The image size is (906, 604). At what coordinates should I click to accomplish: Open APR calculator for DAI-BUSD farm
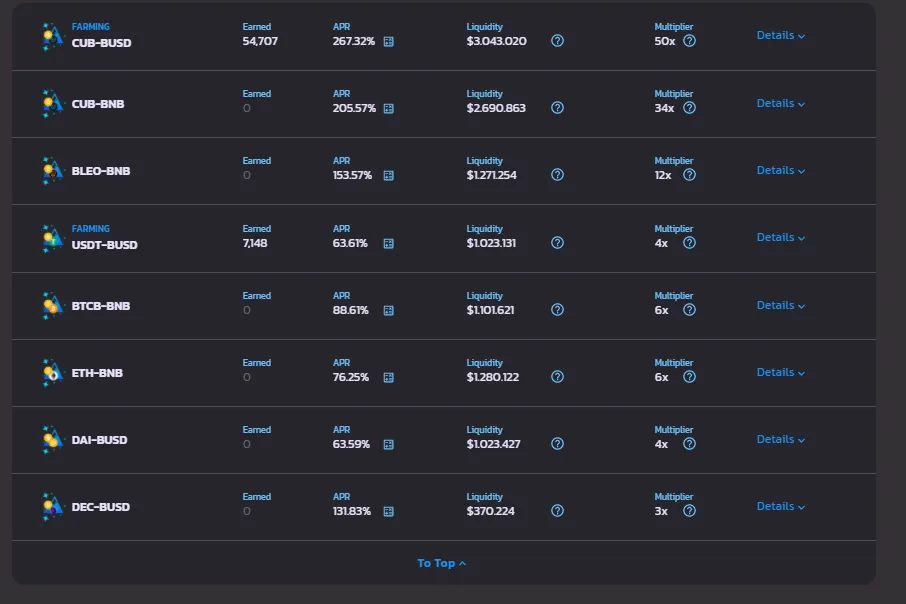point(389,445)
